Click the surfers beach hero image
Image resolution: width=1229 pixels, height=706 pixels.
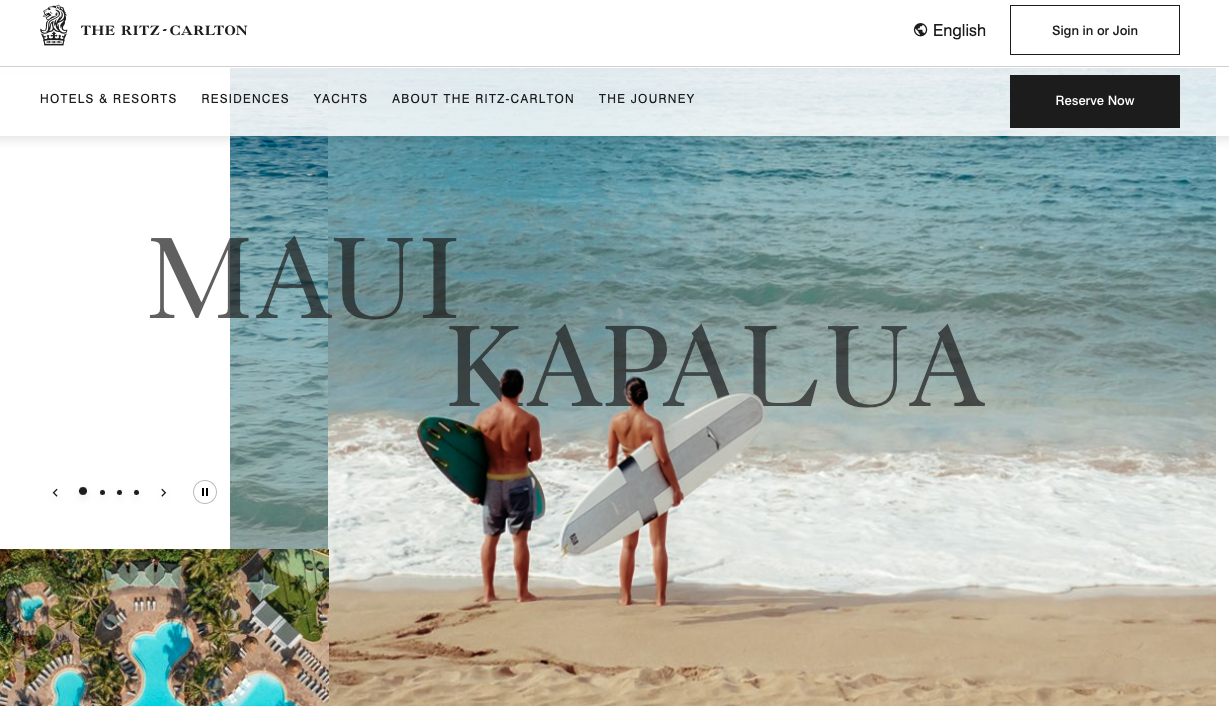coord(772,420)
